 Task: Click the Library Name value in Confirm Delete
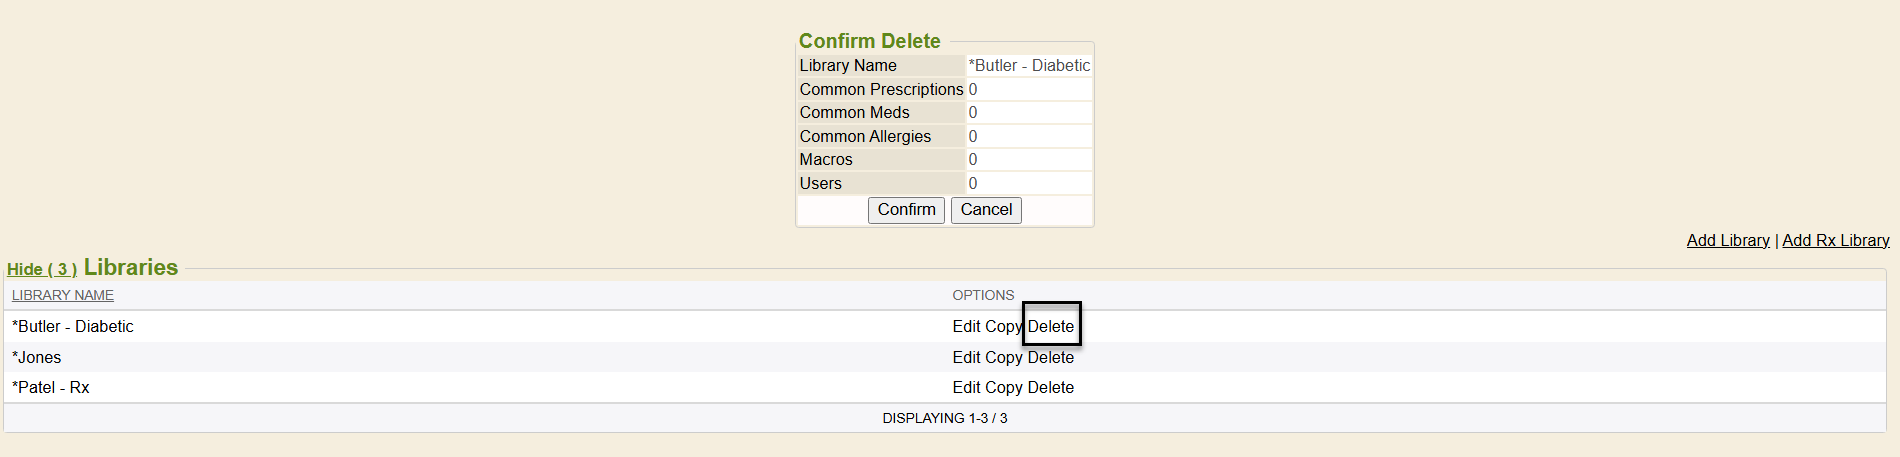(1029, 66)
